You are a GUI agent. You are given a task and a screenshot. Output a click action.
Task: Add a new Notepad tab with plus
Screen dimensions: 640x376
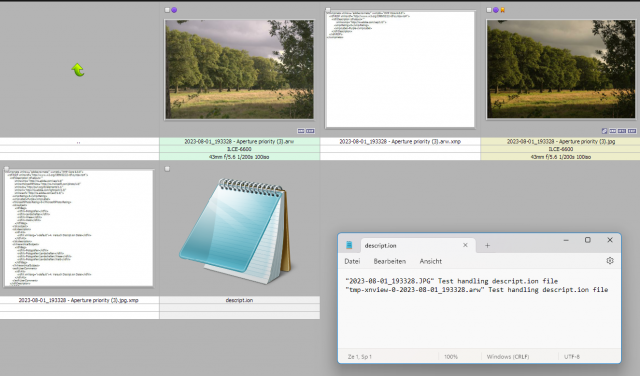pyautogui.click(x=487, y=245)
